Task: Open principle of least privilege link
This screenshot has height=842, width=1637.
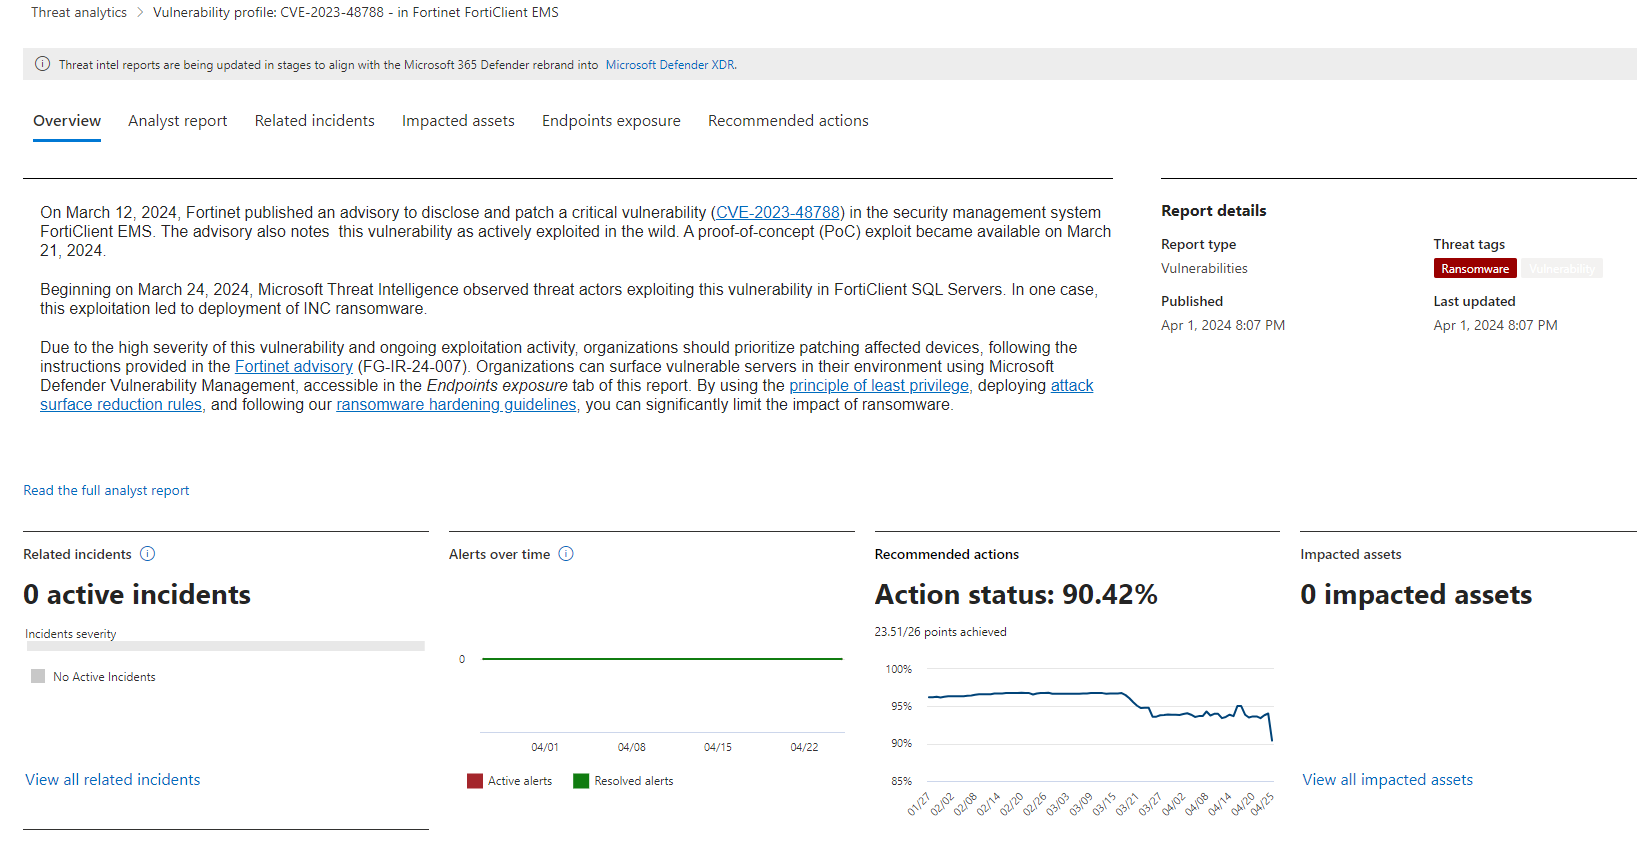Action: click(879, 386)
